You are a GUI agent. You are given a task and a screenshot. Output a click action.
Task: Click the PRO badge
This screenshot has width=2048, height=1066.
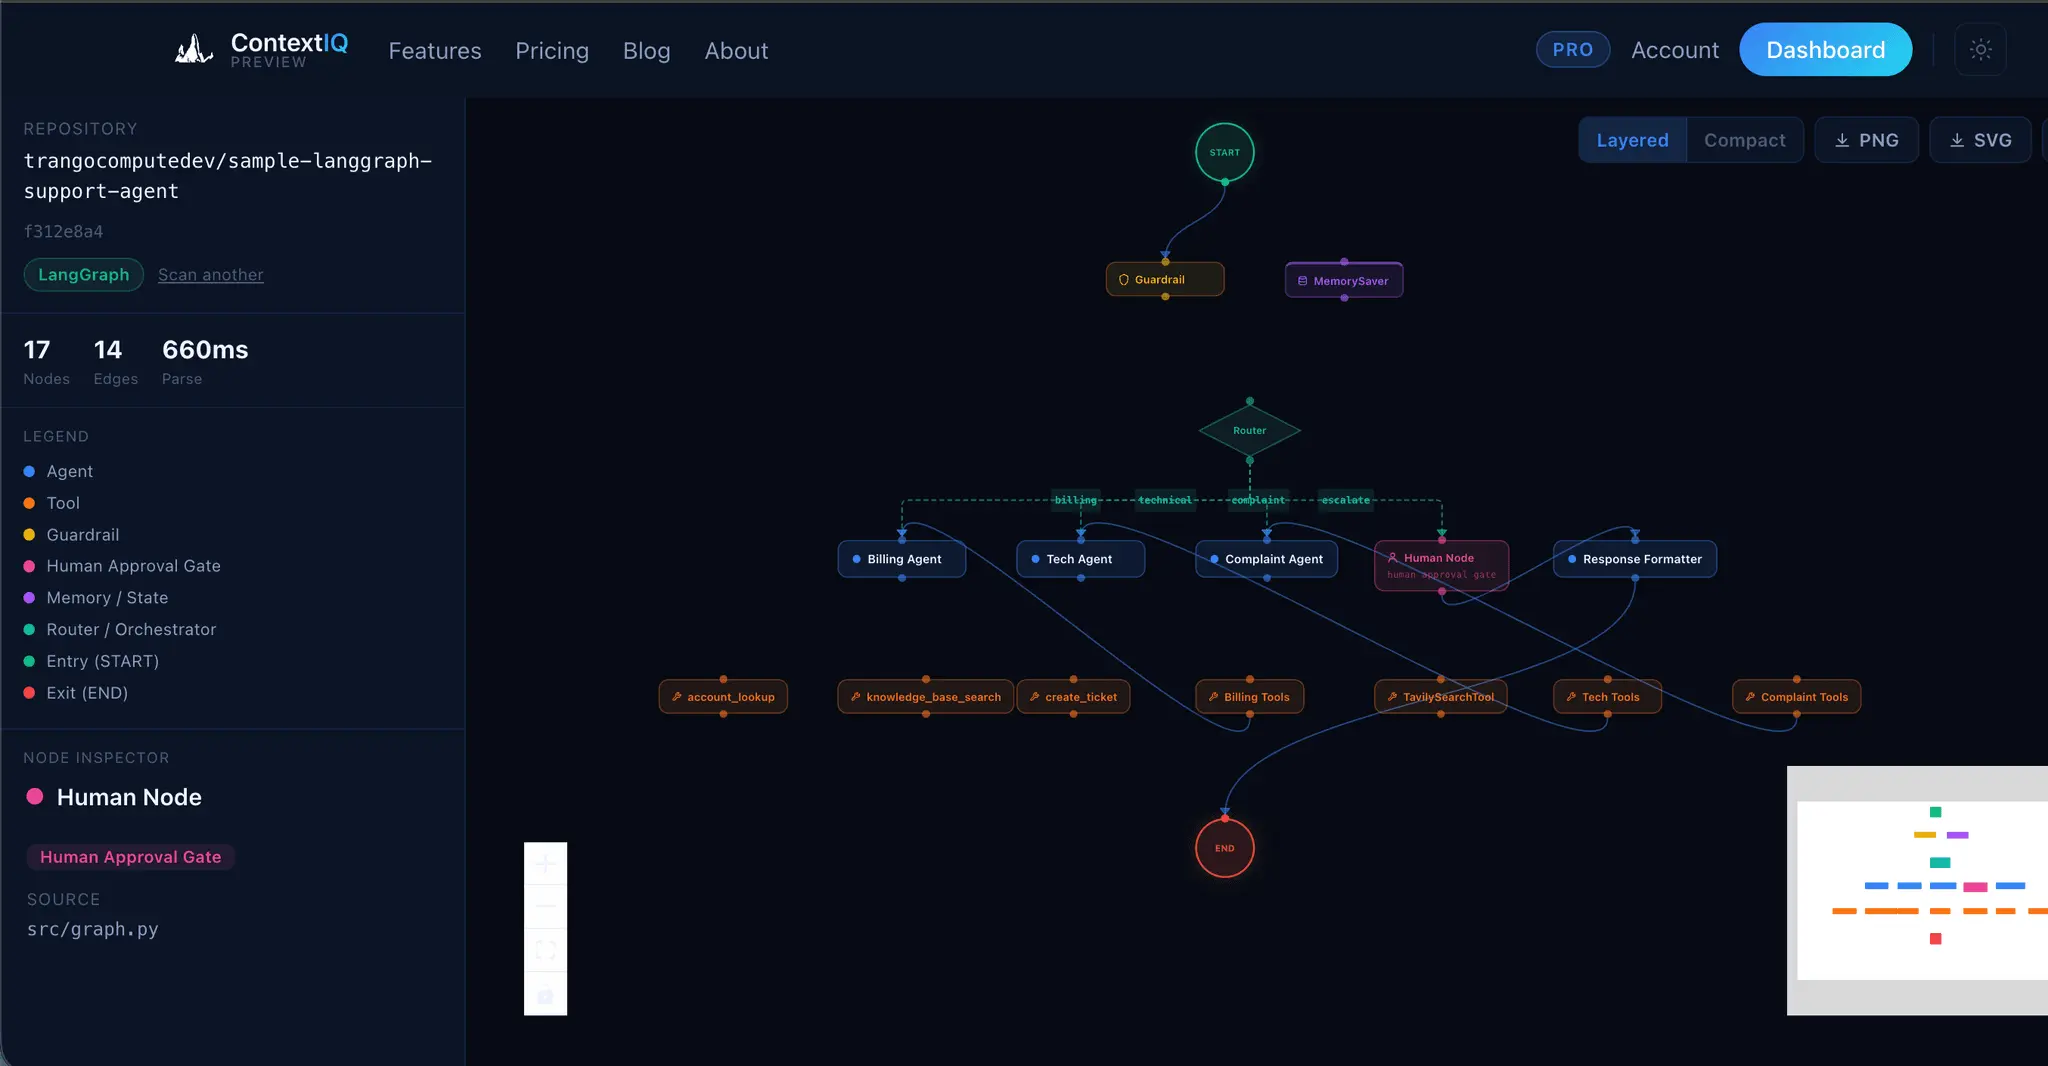1572,50
